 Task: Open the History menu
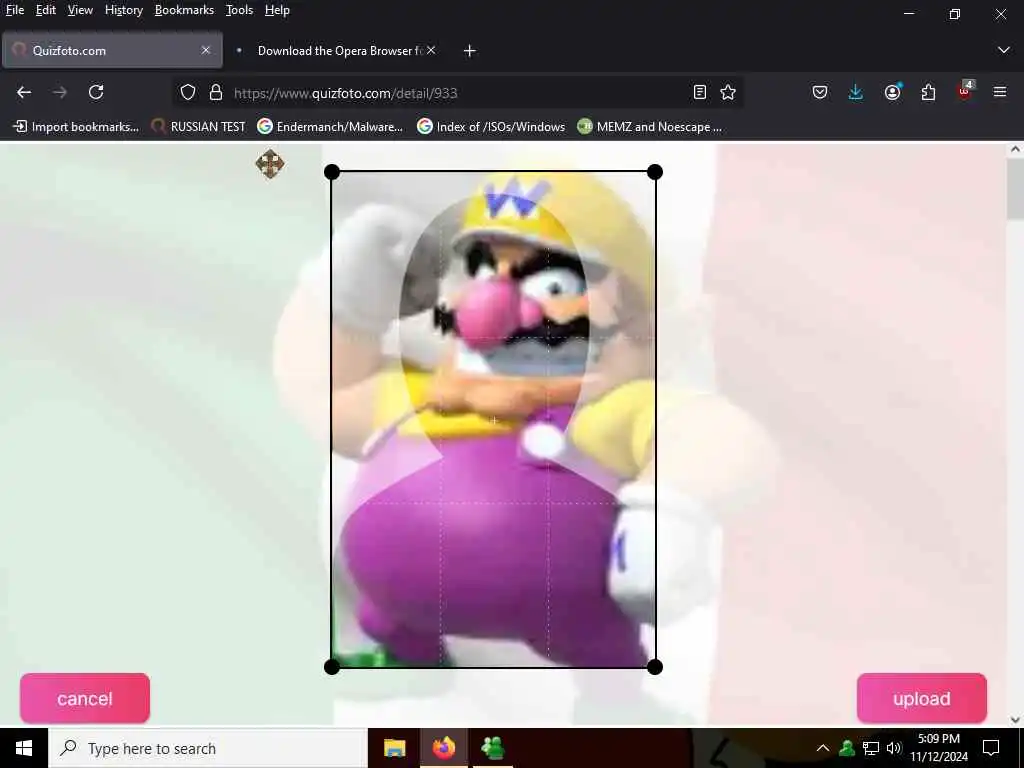123,10
